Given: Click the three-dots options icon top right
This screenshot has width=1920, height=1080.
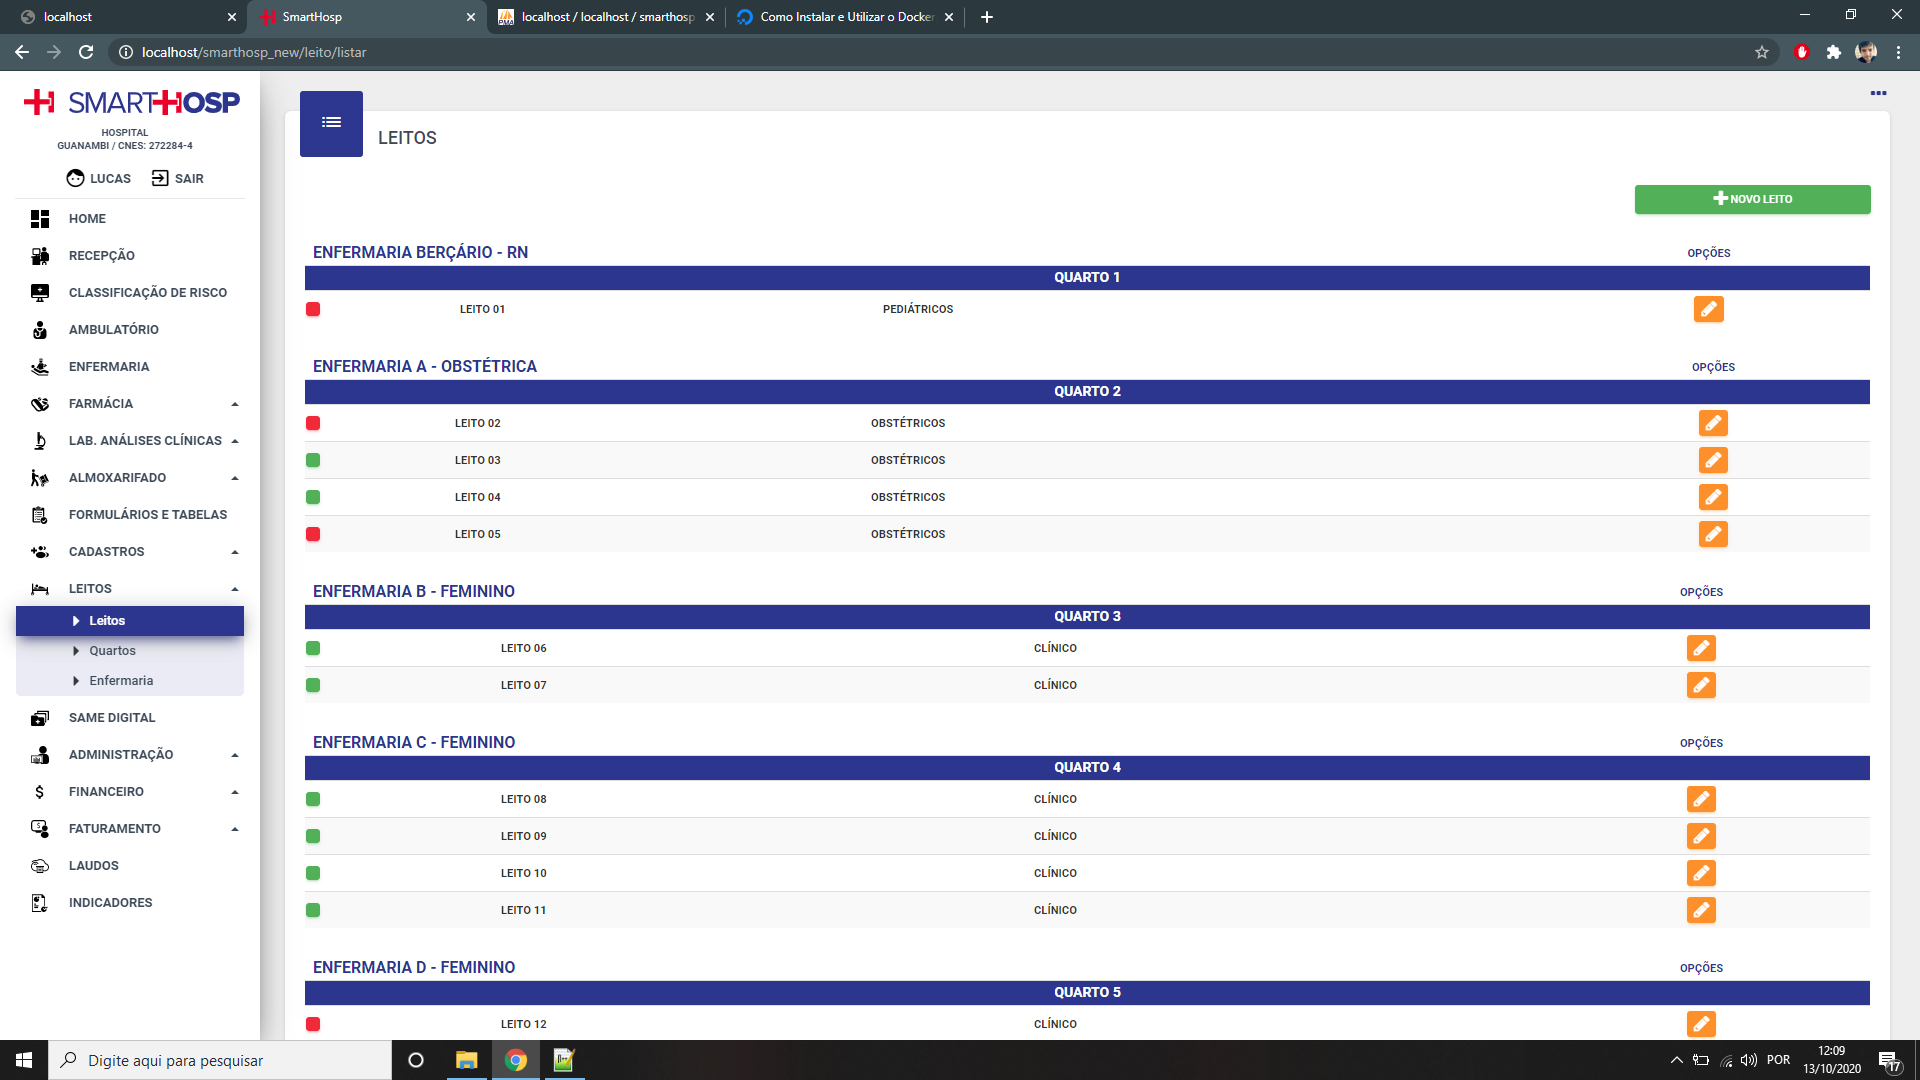Looking at the screenshot, I should tap(1878, 93).
